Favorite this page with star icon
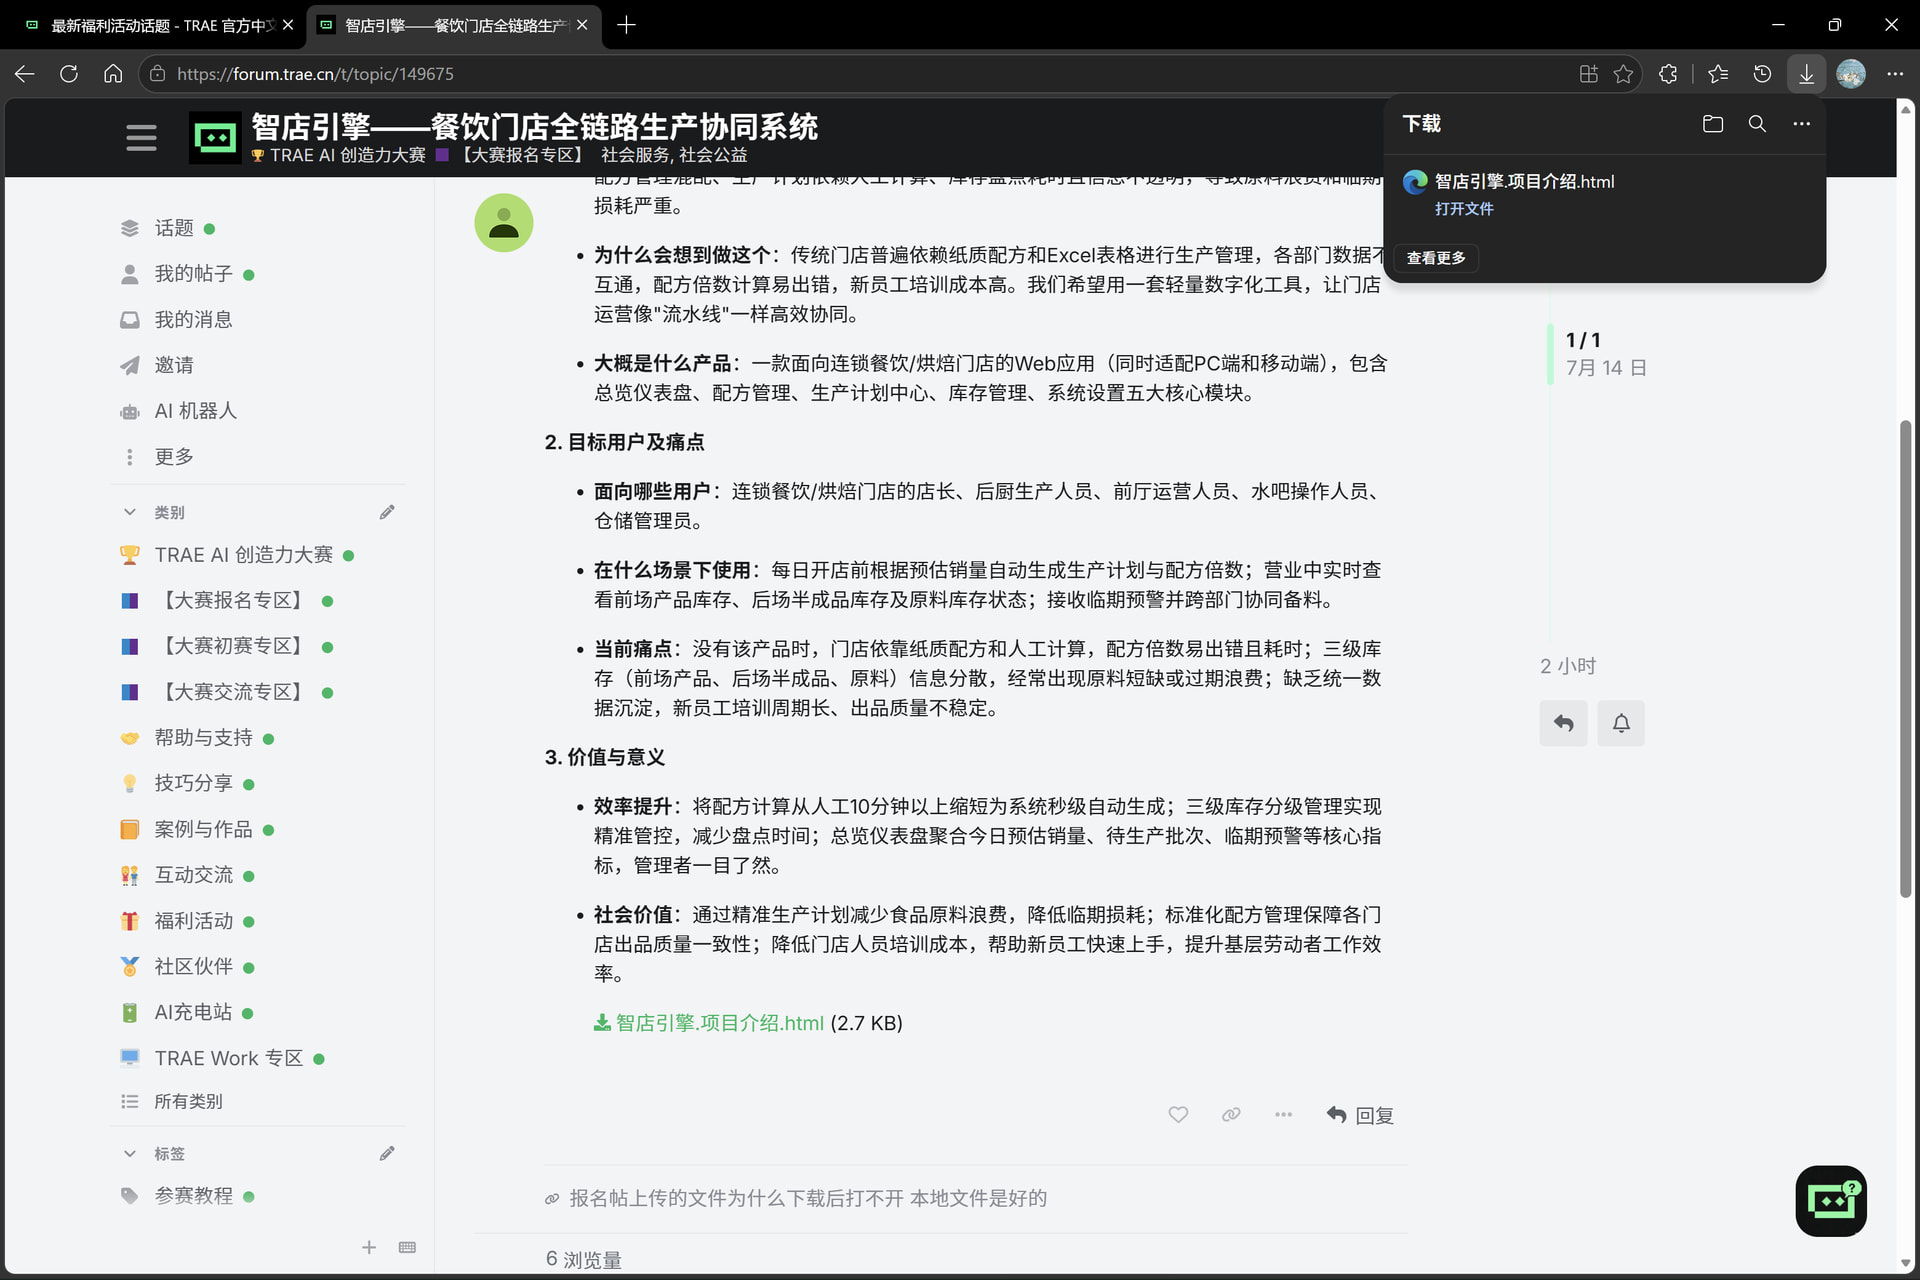Image resolution: width=1920 pixels, height=1280 pixels. pyautogui.click(x=1623, y=74)
